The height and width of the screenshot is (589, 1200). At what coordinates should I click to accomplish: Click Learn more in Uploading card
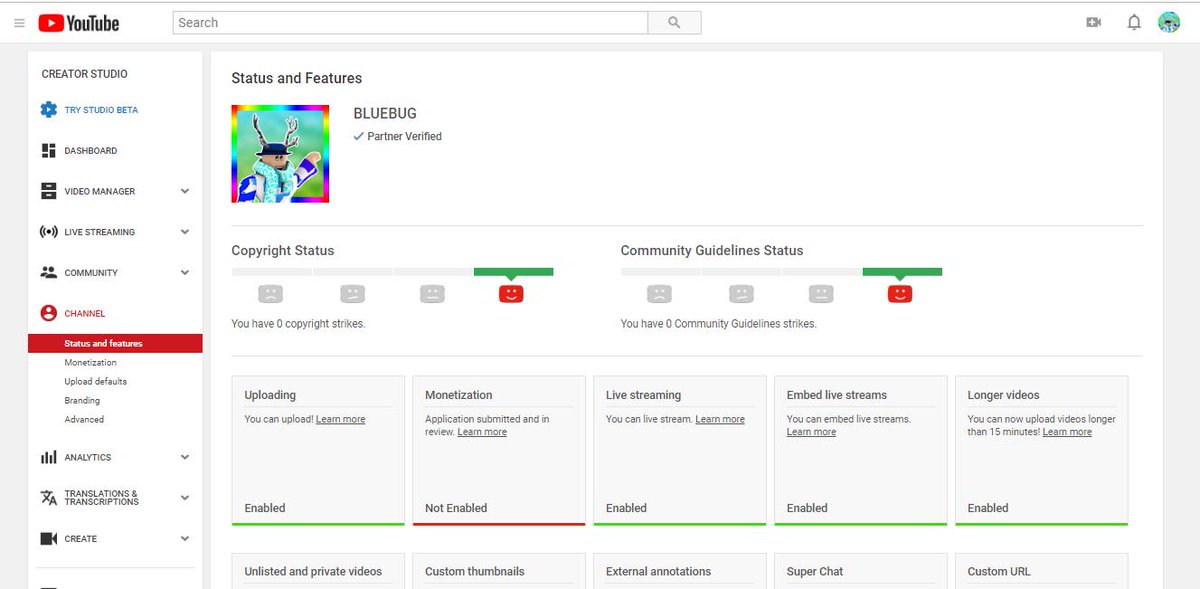[340, 419]
